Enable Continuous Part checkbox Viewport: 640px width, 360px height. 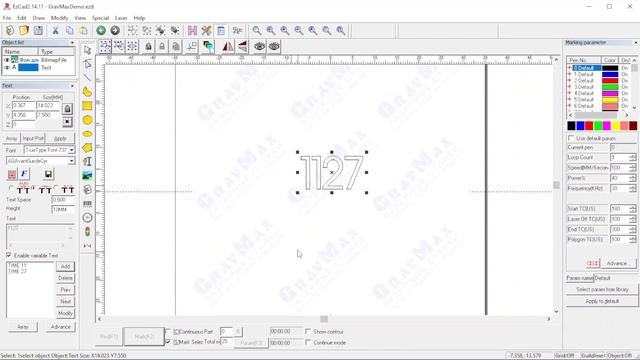[168, 331]
